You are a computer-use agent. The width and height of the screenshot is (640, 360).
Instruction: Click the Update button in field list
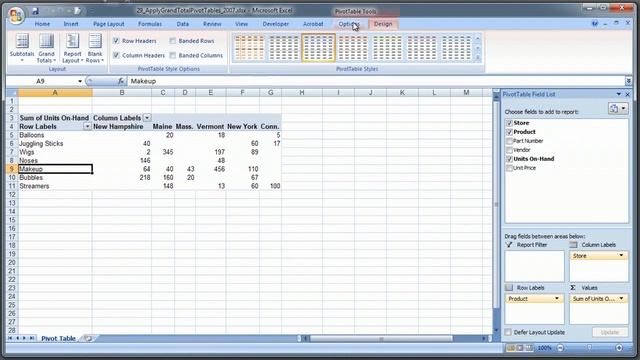click(610, 332)
